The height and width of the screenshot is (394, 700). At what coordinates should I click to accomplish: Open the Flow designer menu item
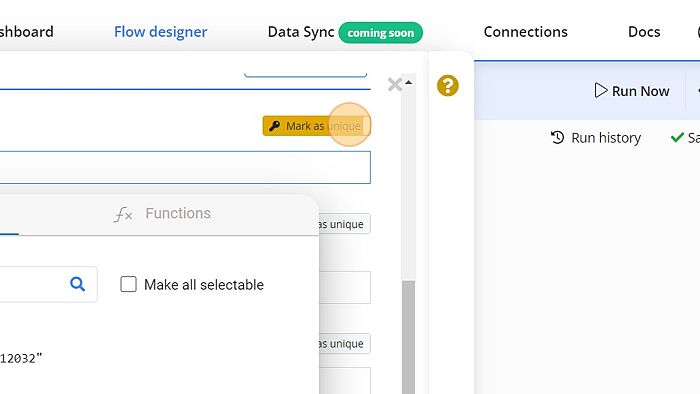[160, 32]
